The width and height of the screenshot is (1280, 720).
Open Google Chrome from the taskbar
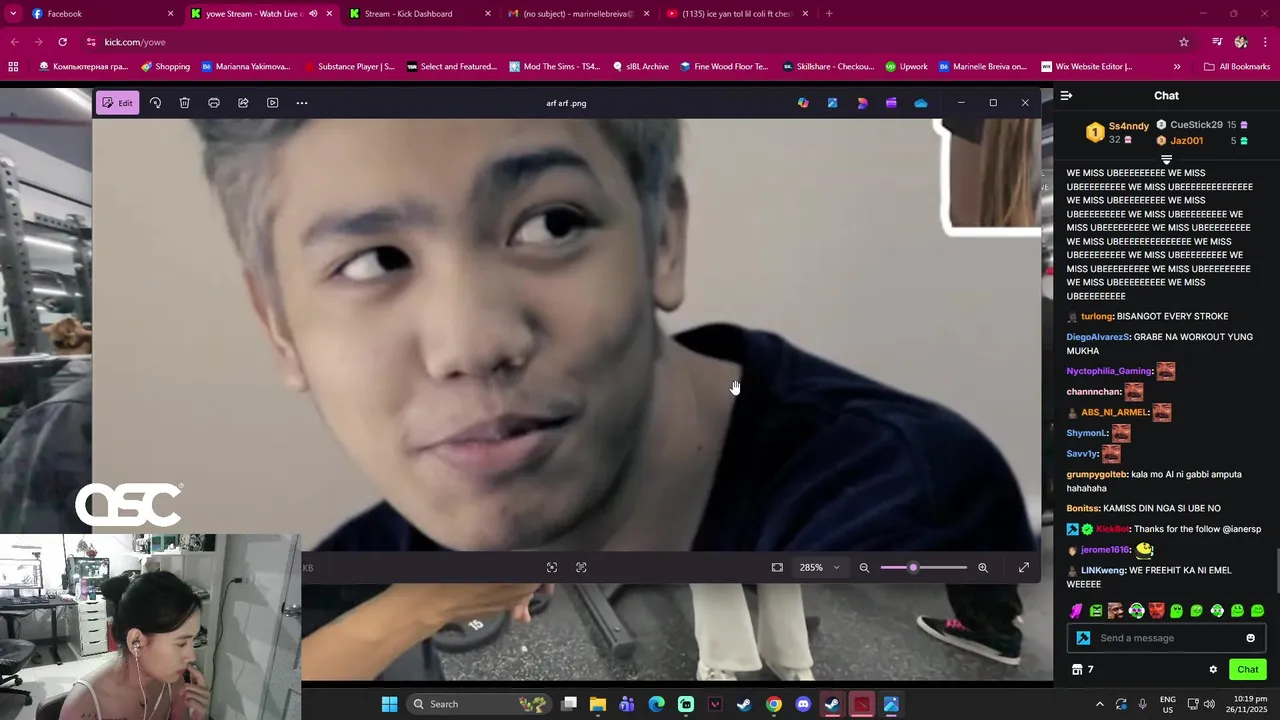point(774,704)
